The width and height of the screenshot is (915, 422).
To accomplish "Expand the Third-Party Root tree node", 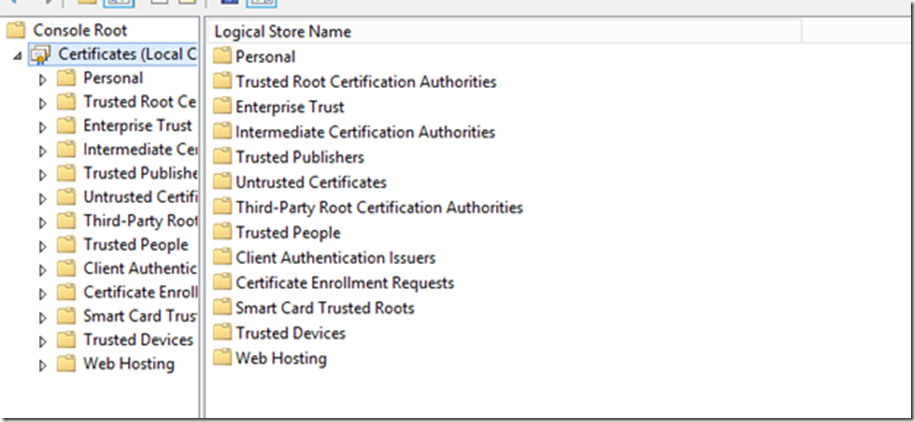I will [42, 223].
